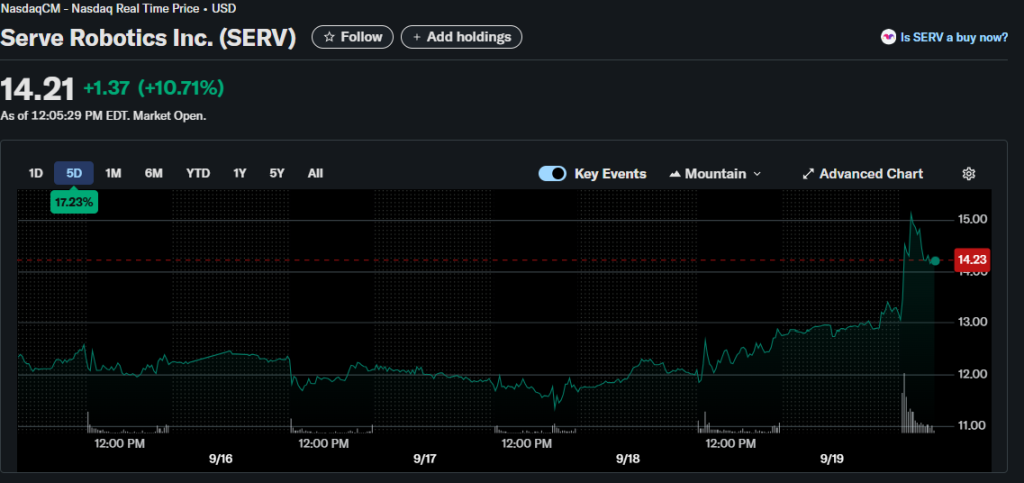1024x483 pixels.
Task: Click the 15.00 price axis label
Action: tap(971, 219)
